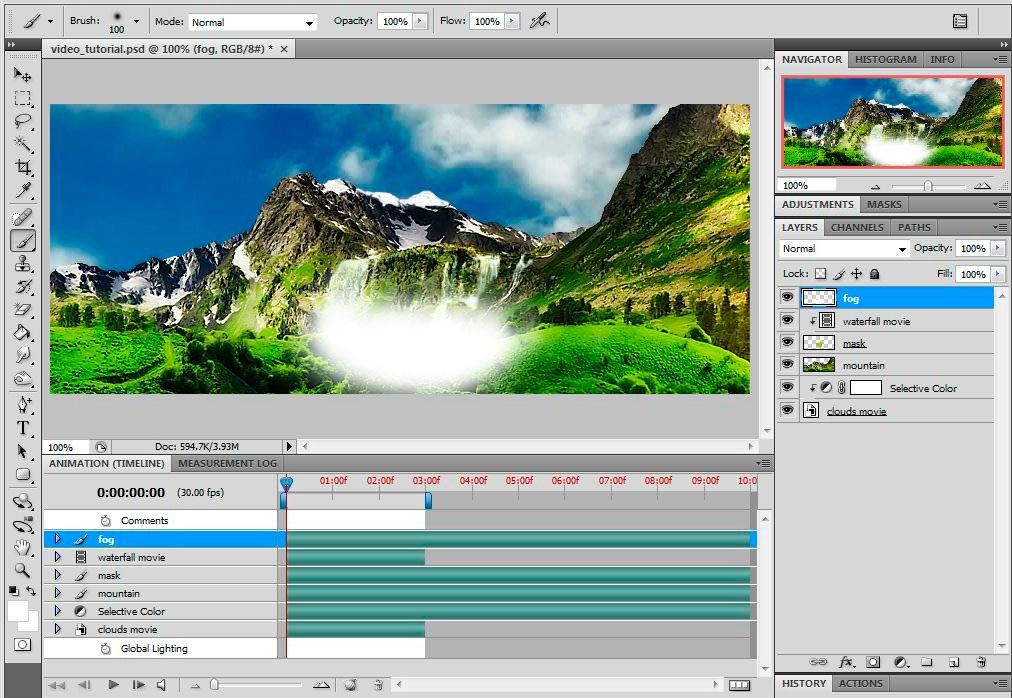Select the Magic Wand tool
The width and height of the screenshot is (1012, 698).
[x=23, y=143]
